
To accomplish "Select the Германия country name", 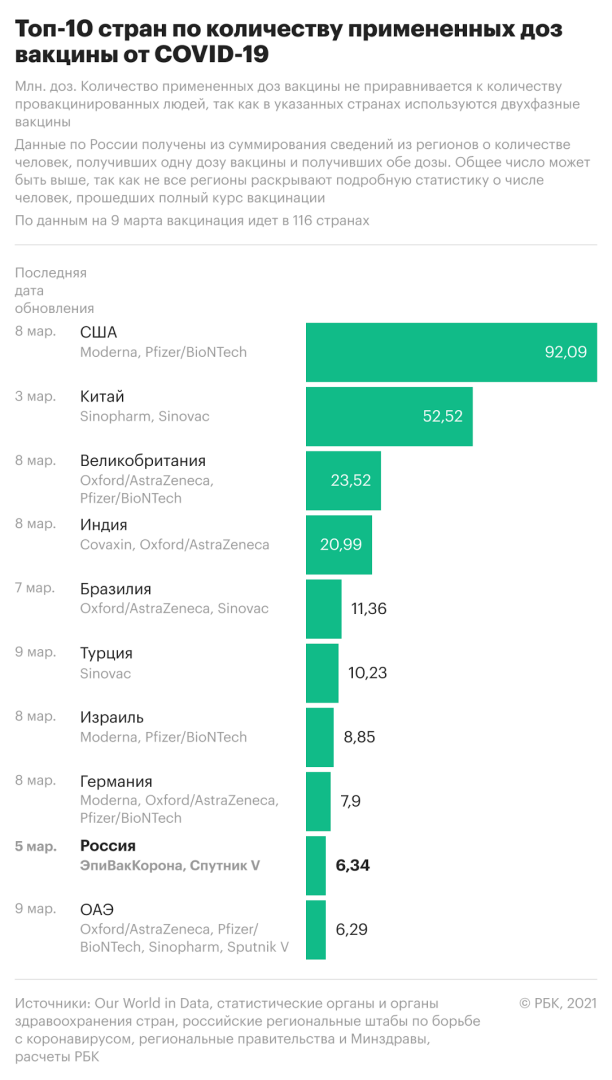I will coord(116,781).
